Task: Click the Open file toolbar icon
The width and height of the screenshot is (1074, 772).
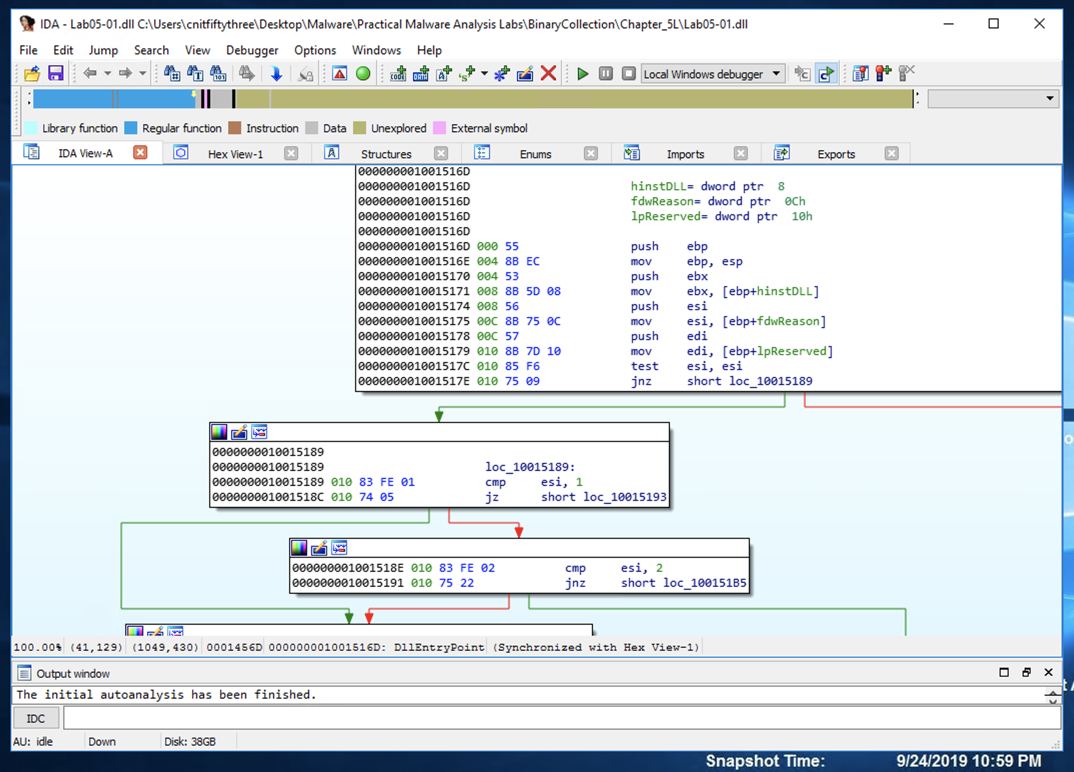Action: [32, 74]
